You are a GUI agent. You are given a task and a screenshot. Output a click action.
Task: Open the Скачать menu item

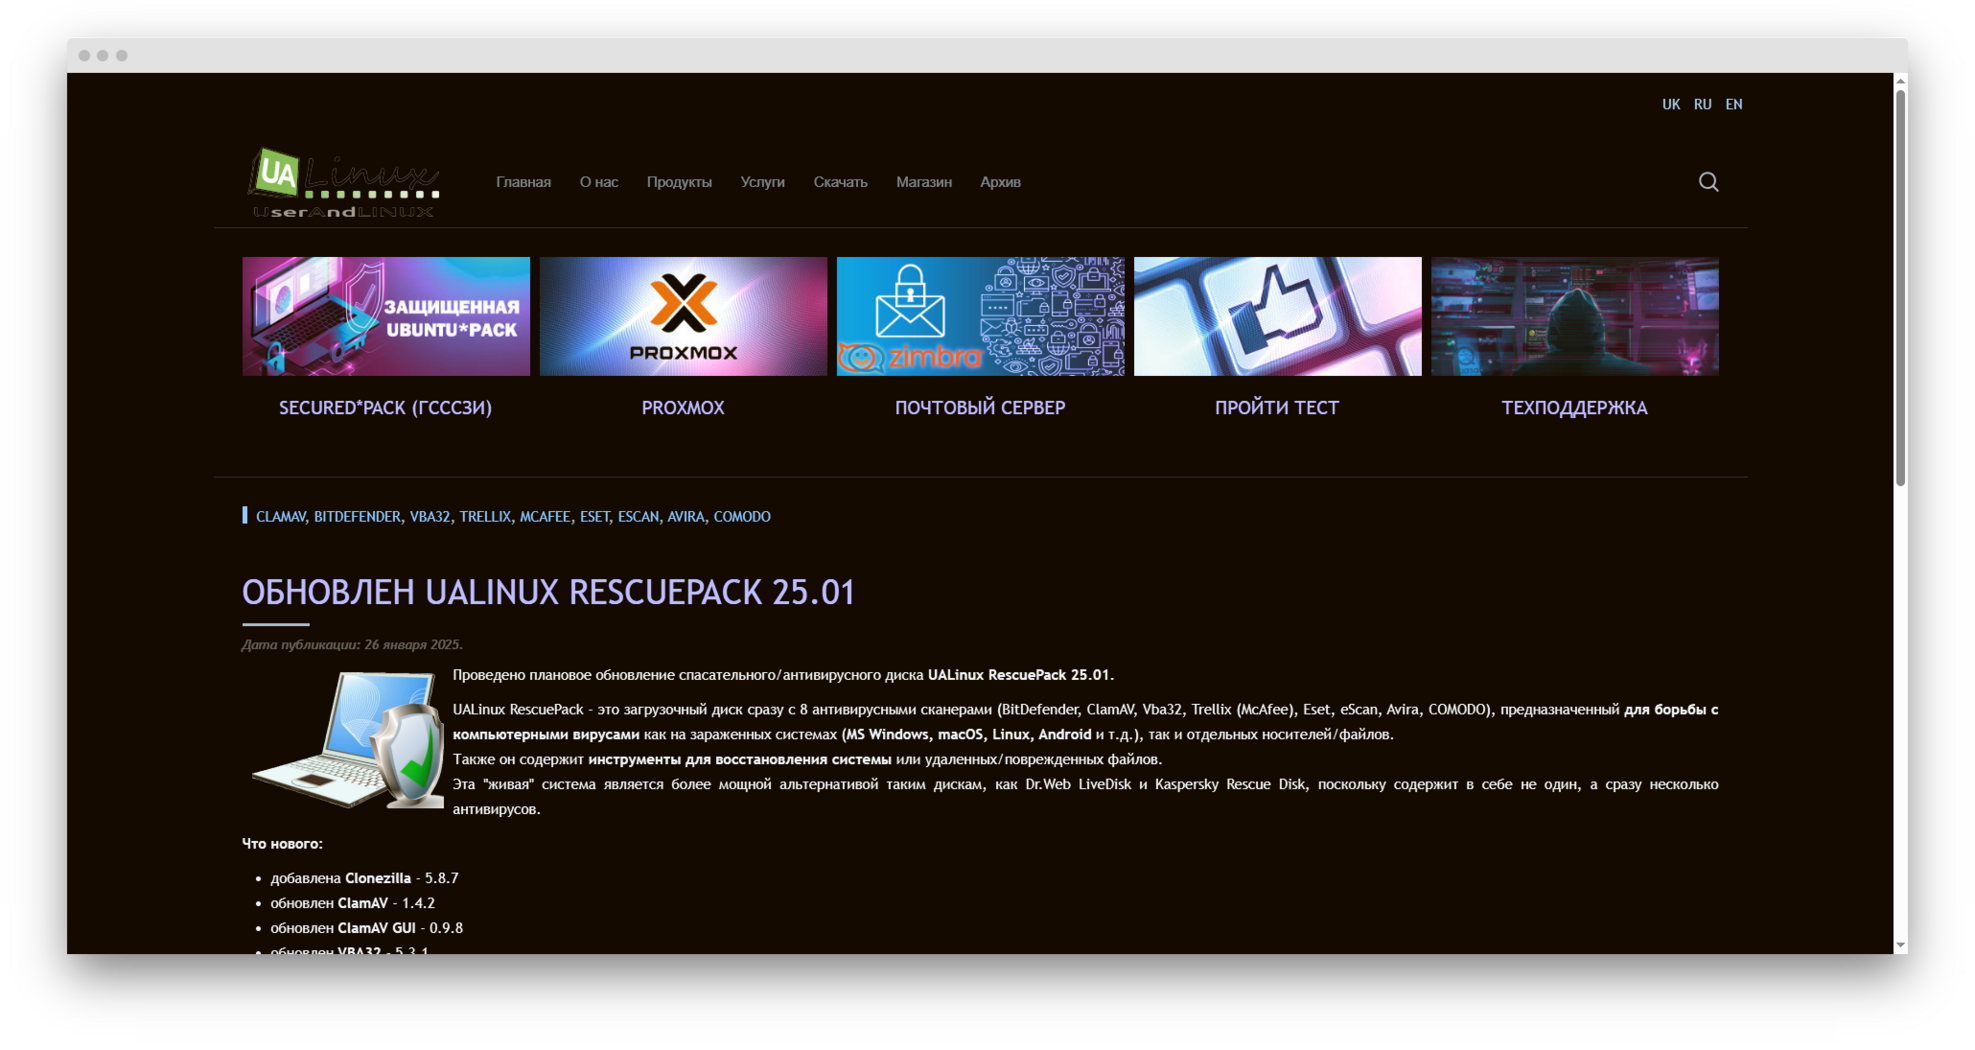click(840, 182)
